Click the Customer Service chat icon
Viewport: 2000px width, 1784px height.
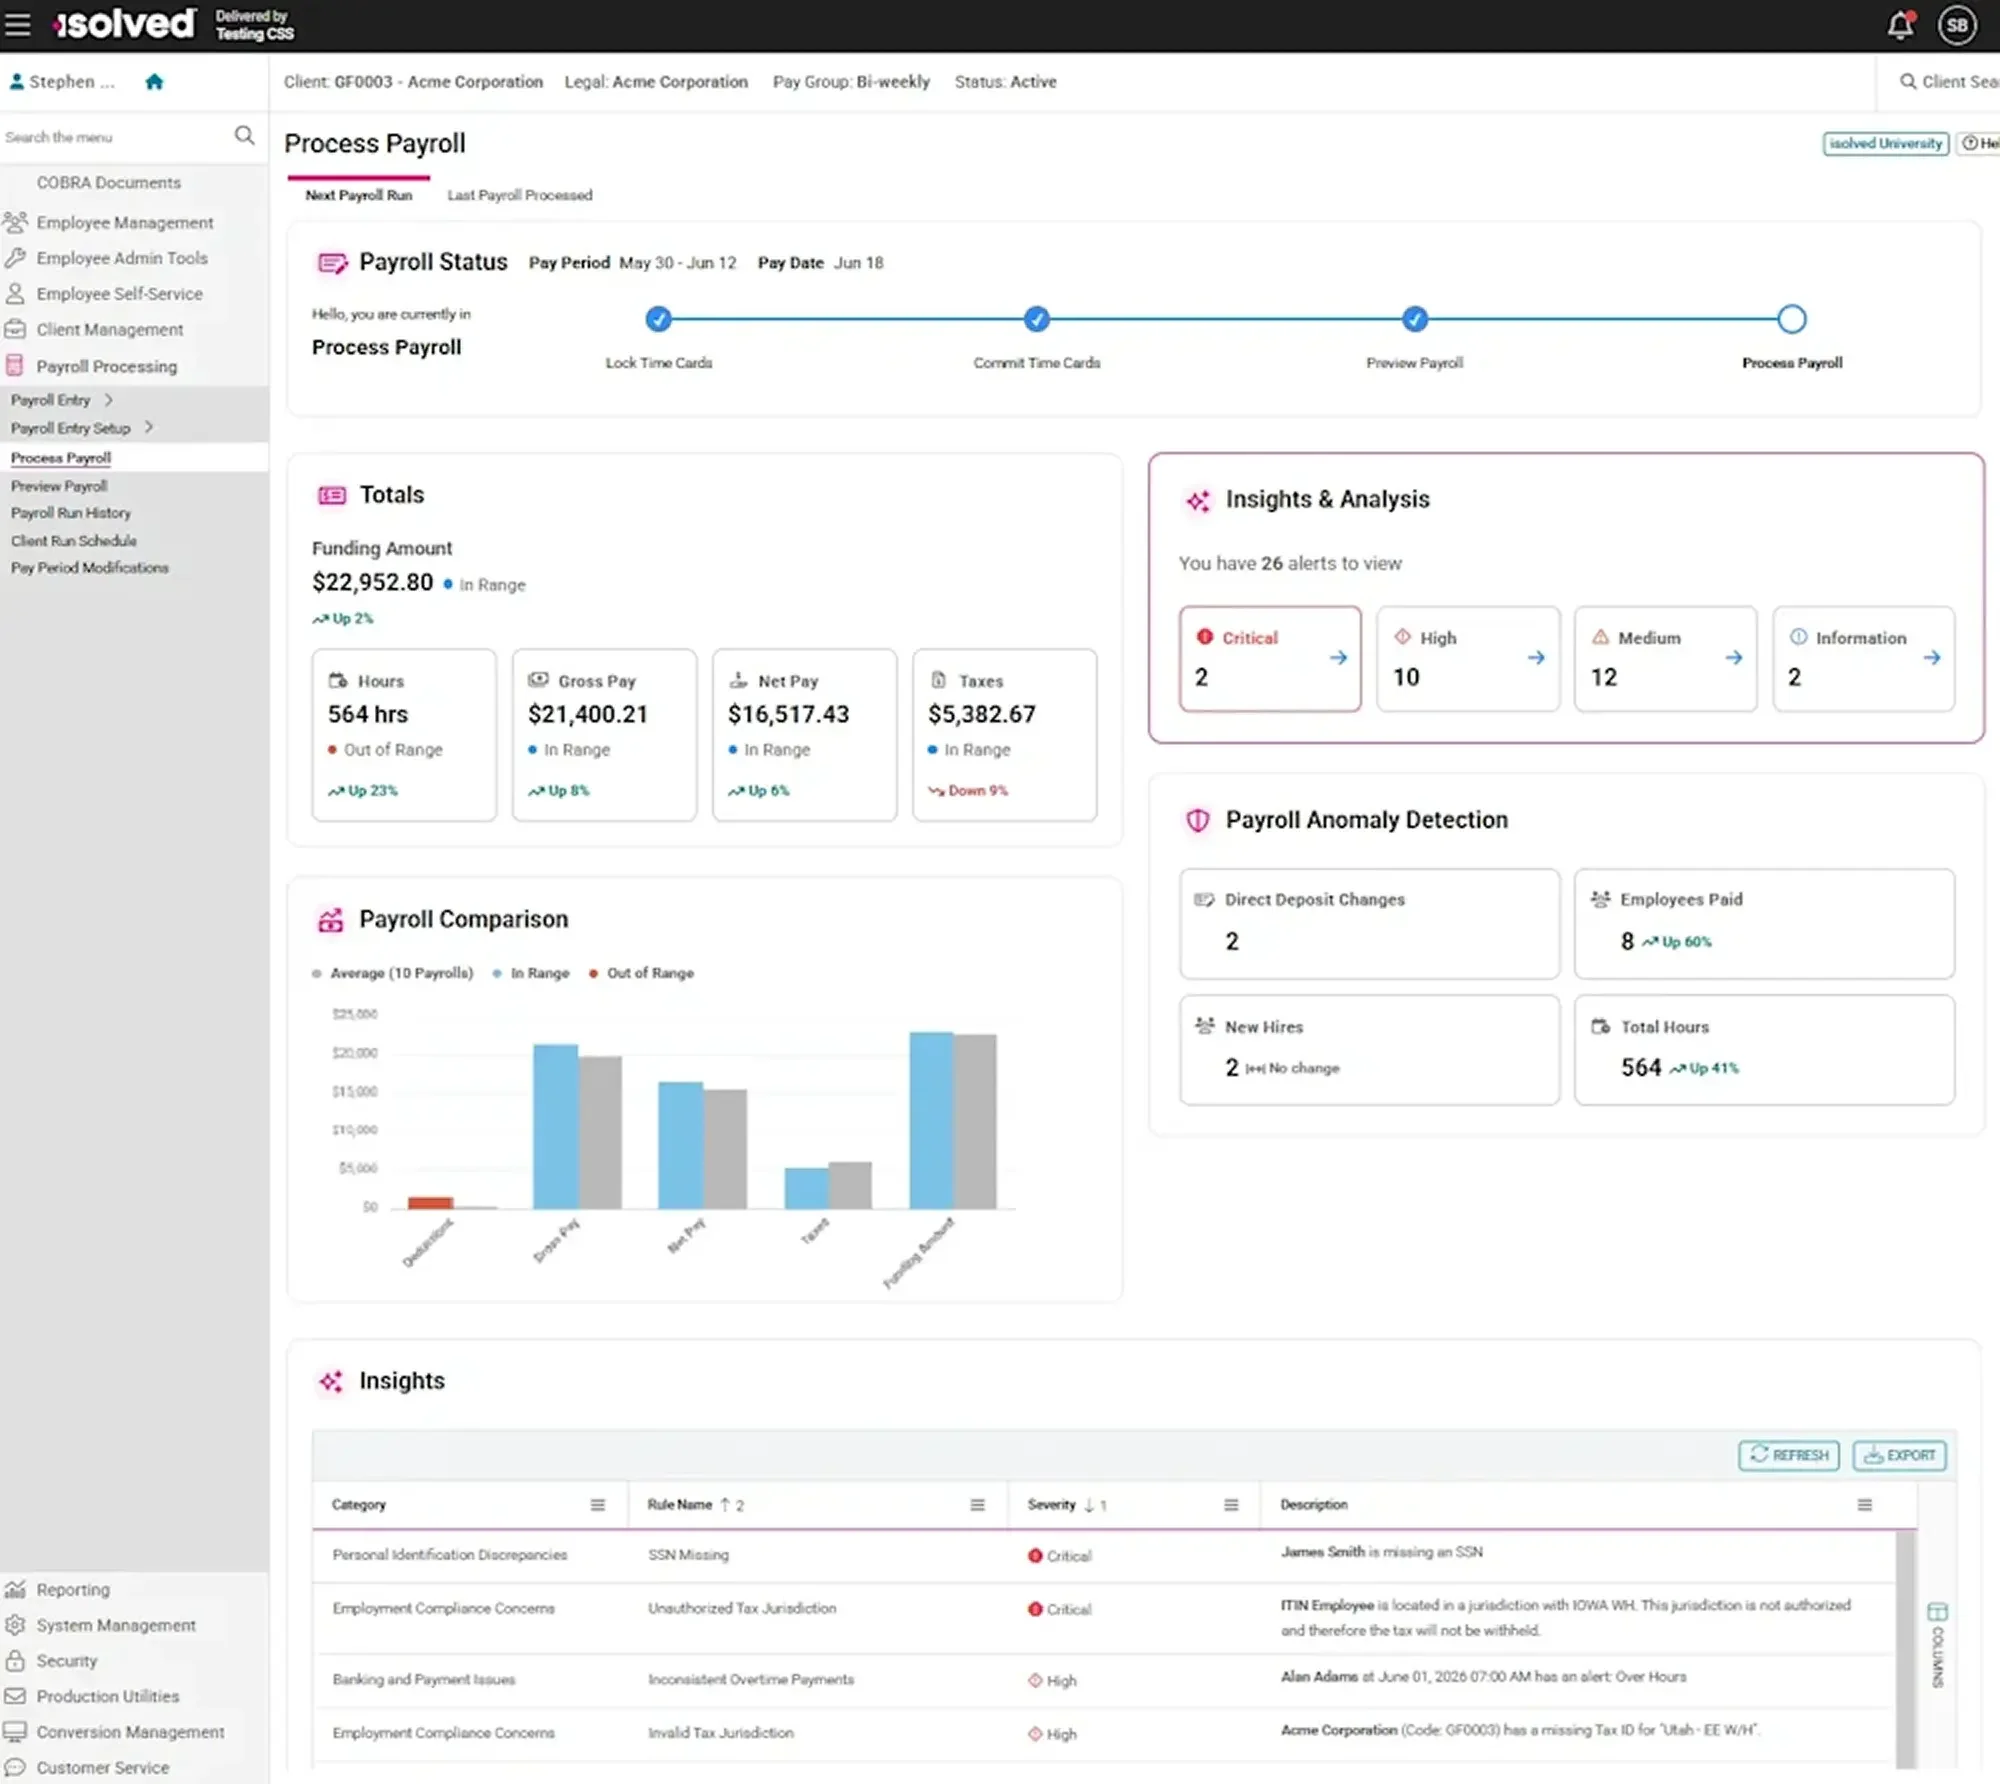click(x=15, y=1767)
